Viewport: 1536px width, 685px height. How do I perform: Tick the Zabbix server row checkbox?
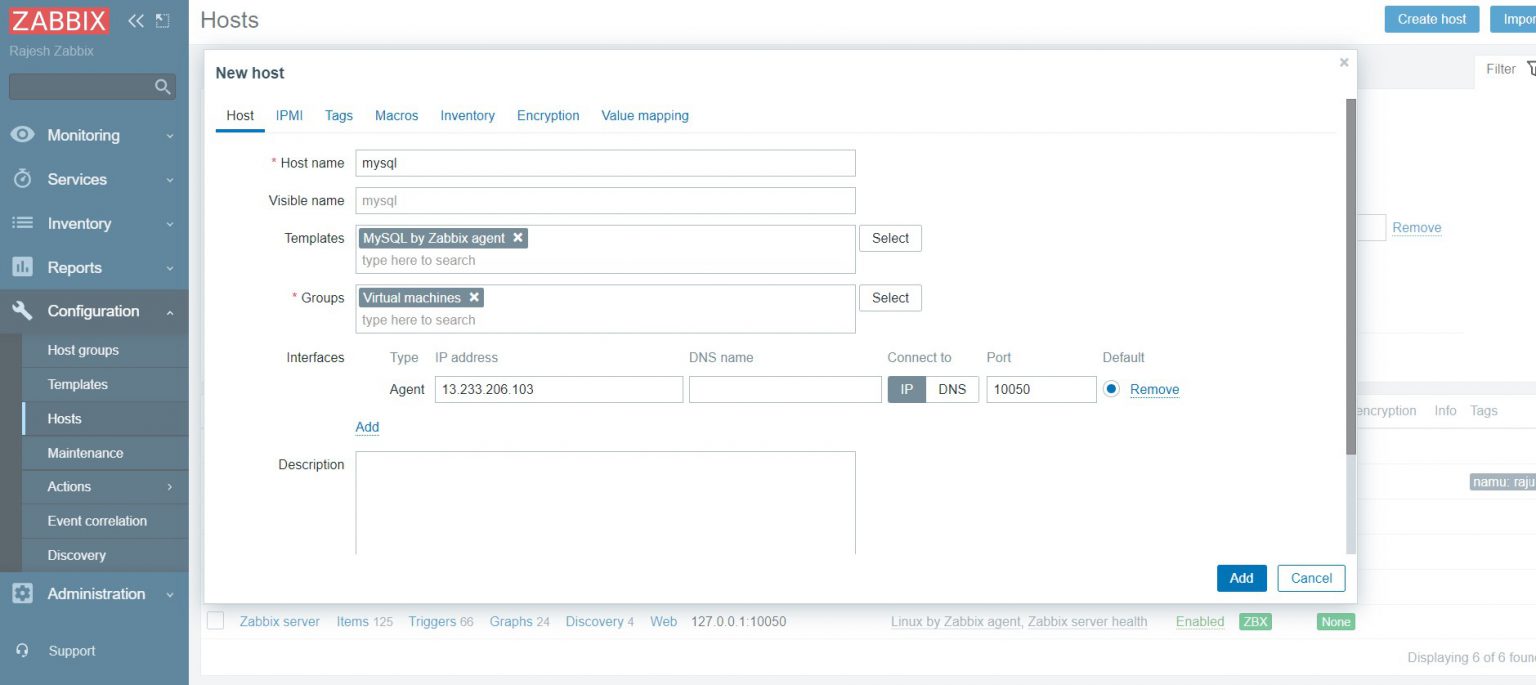(215, 621)
